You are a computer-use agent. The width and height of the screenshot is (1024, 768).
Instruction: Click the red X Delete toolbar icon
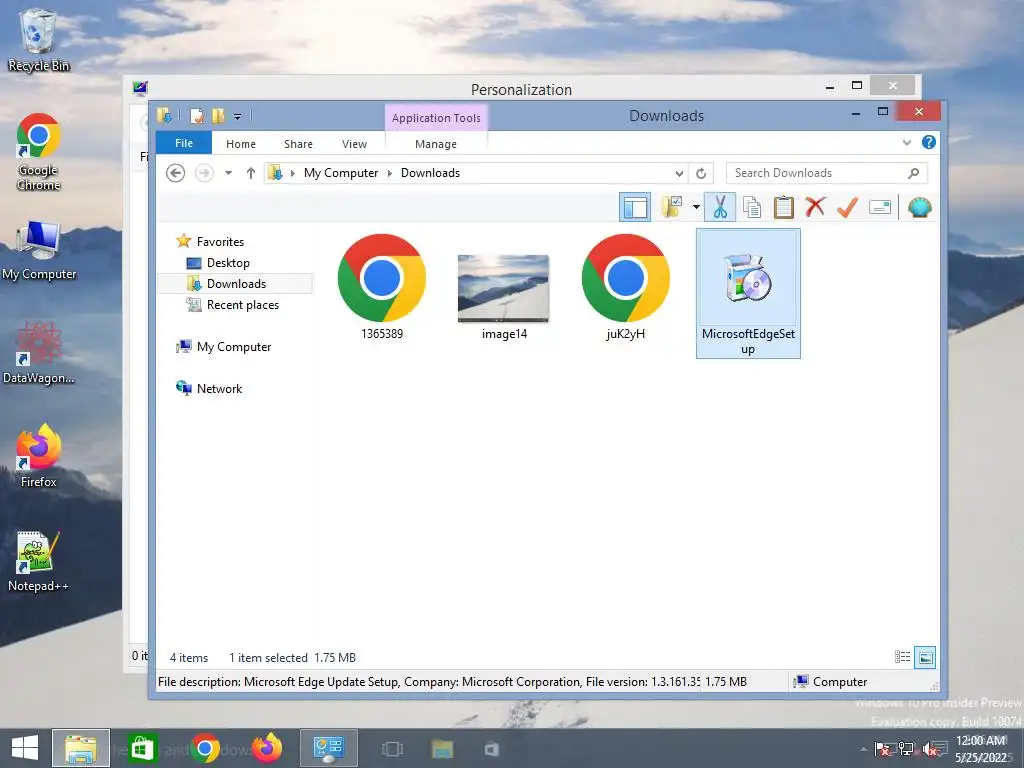(815, 207)
